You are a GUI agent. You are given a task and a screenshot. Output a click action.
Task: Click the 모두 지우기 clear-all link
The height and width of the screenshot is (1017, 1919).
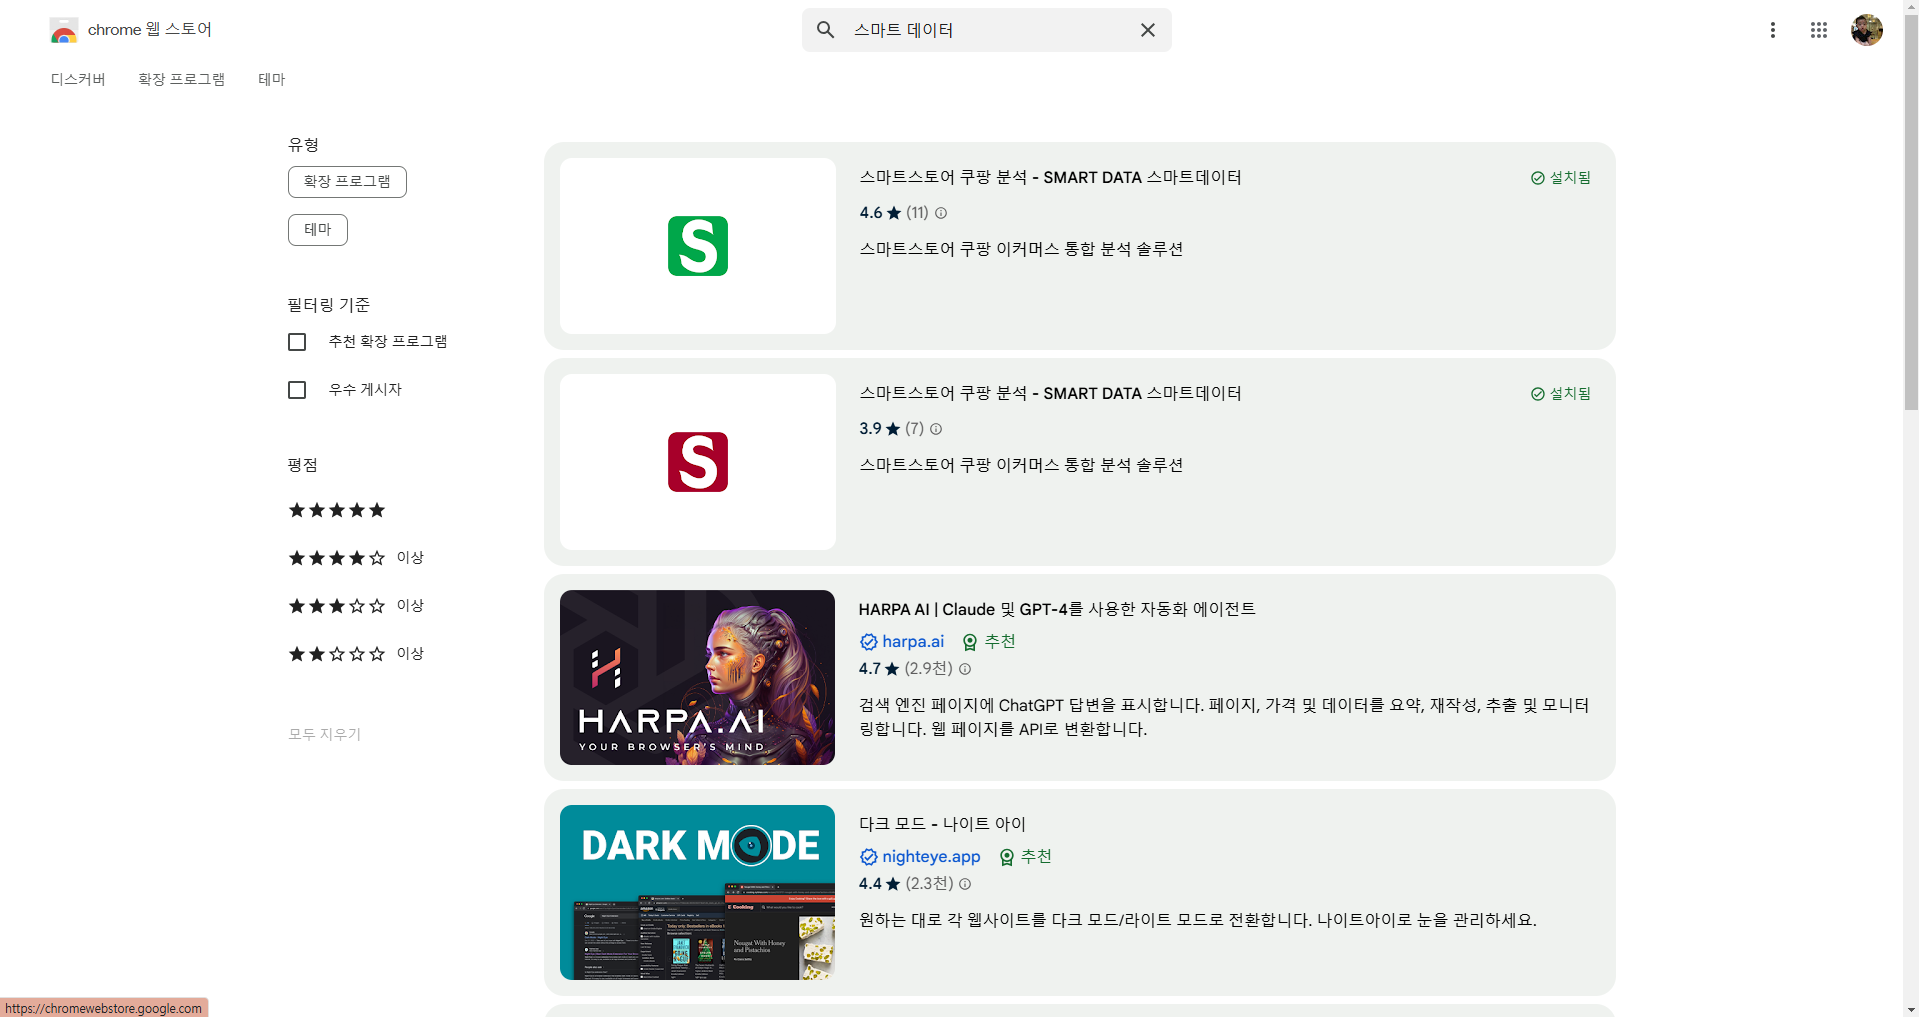[325, 734]
